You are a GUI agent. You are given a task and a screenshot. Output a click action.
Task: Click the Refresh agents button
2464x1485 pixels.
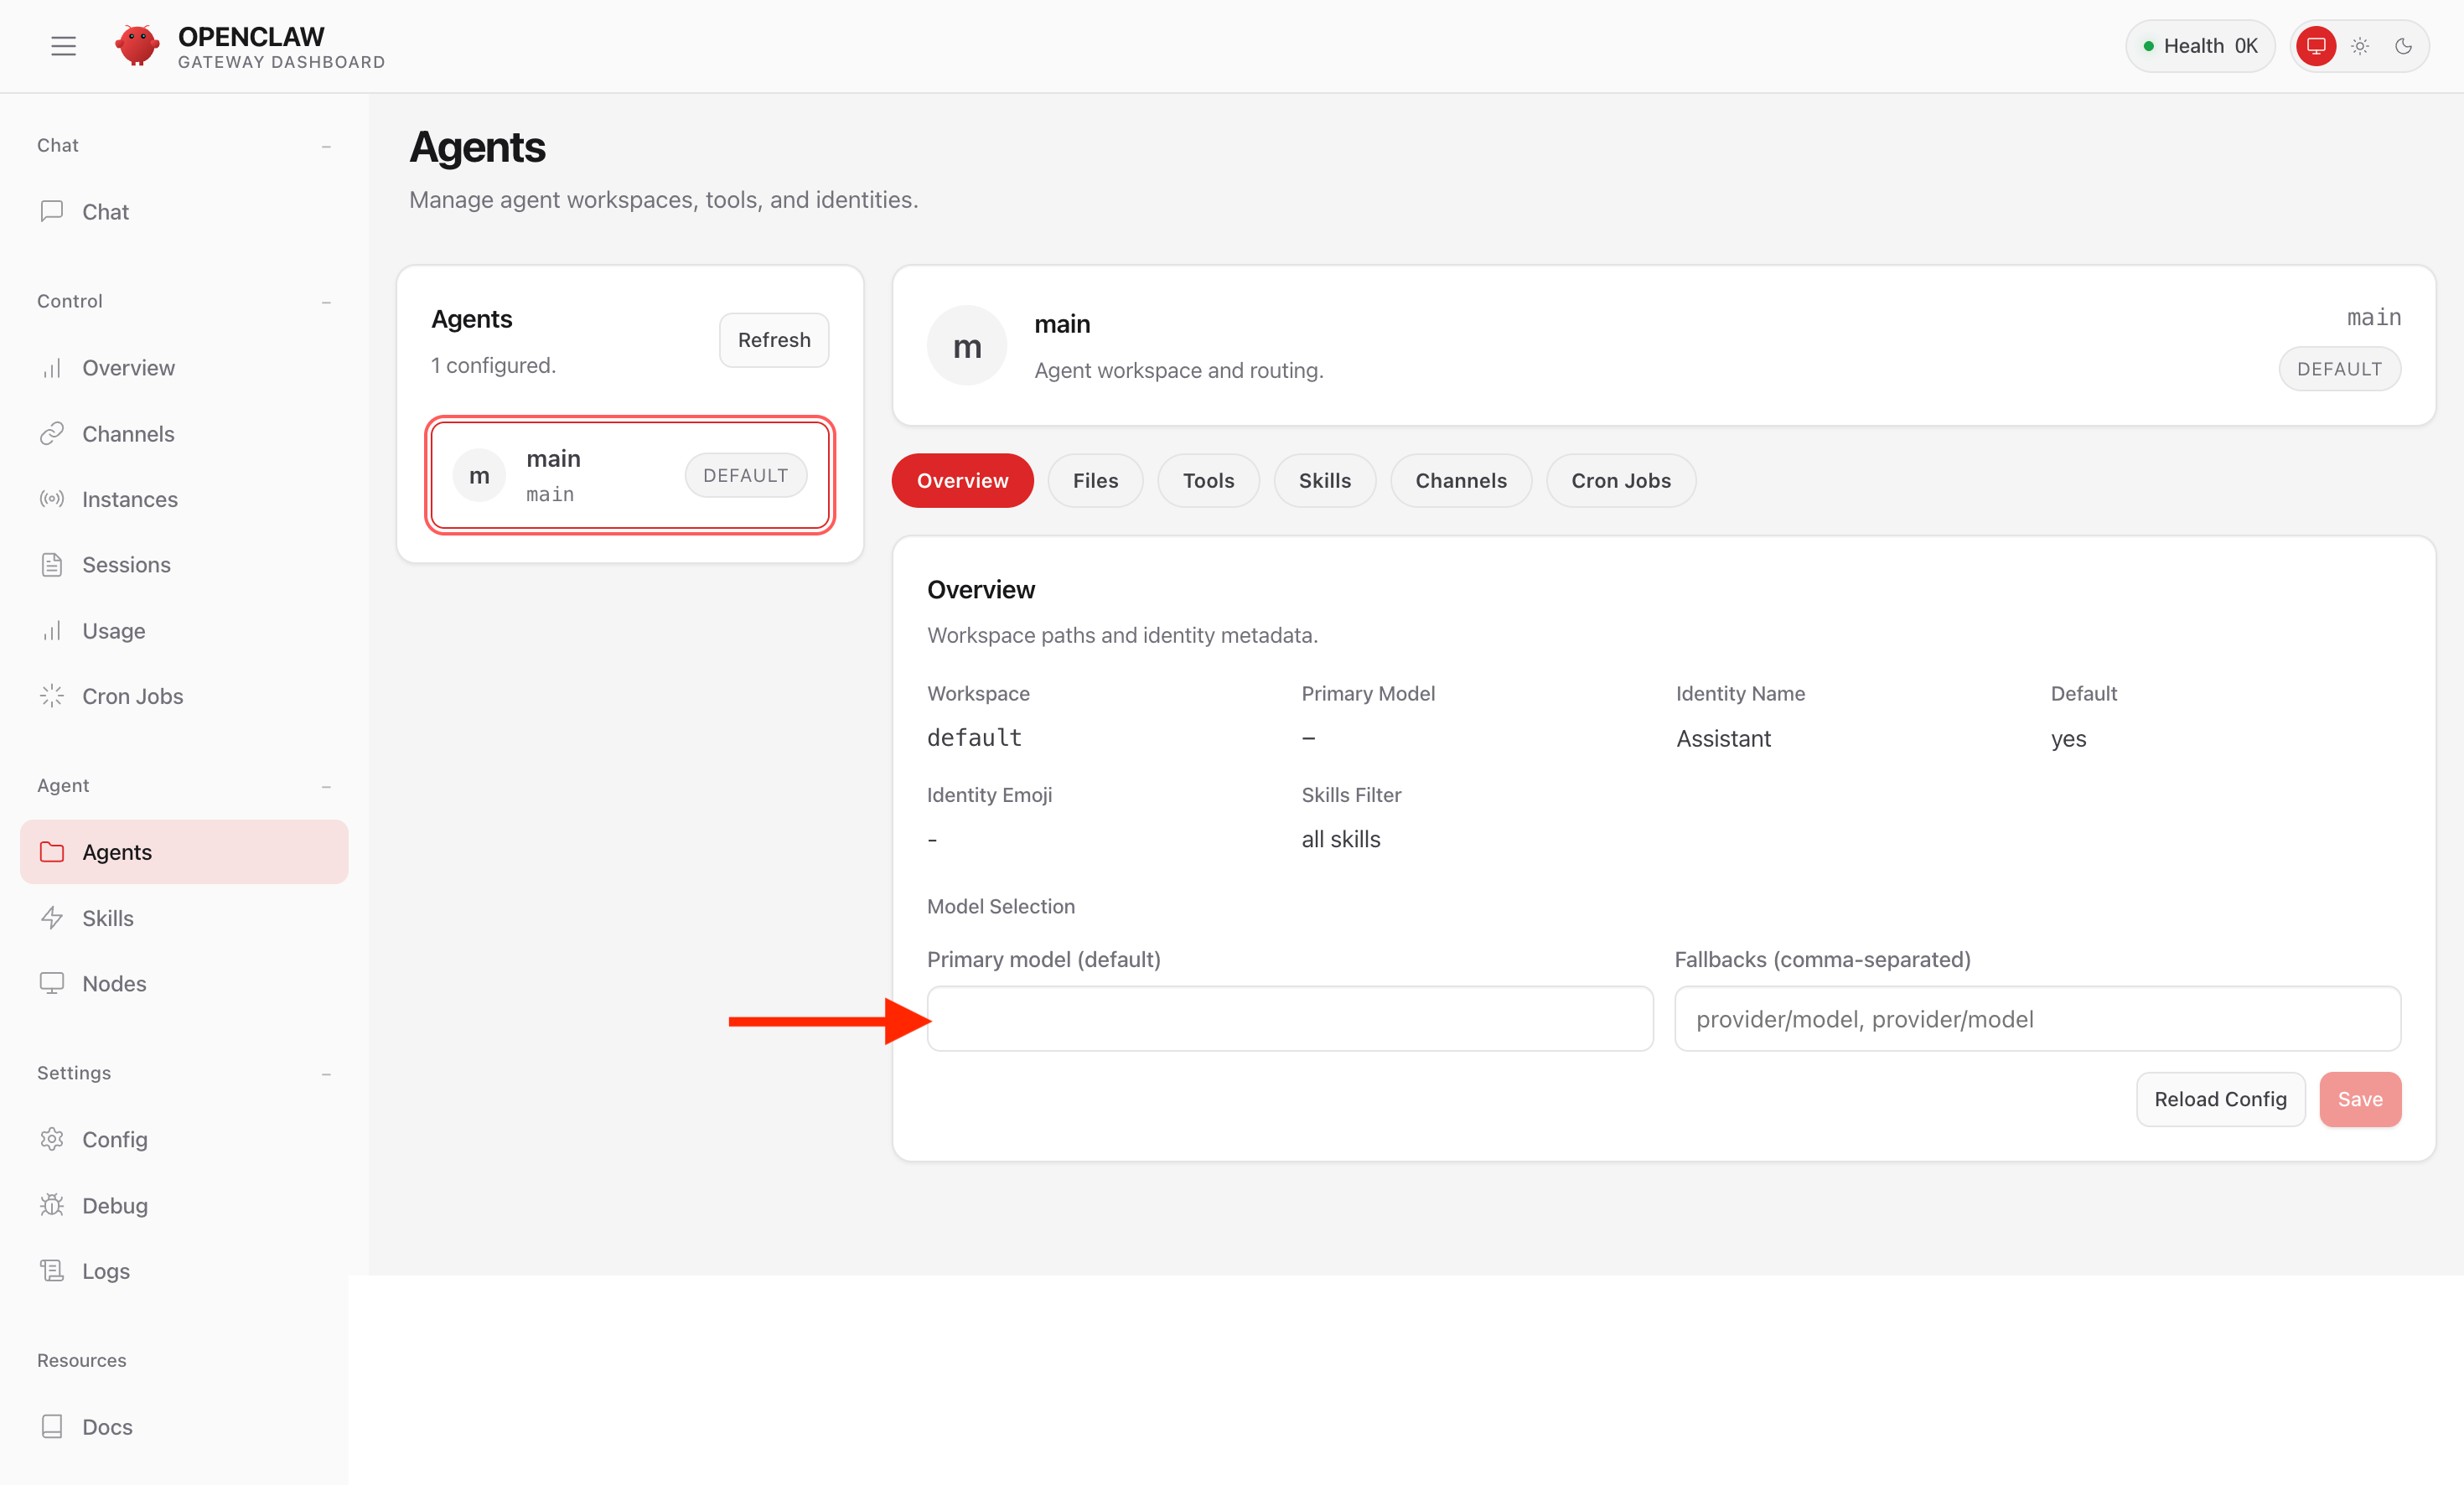click(774, 340)
